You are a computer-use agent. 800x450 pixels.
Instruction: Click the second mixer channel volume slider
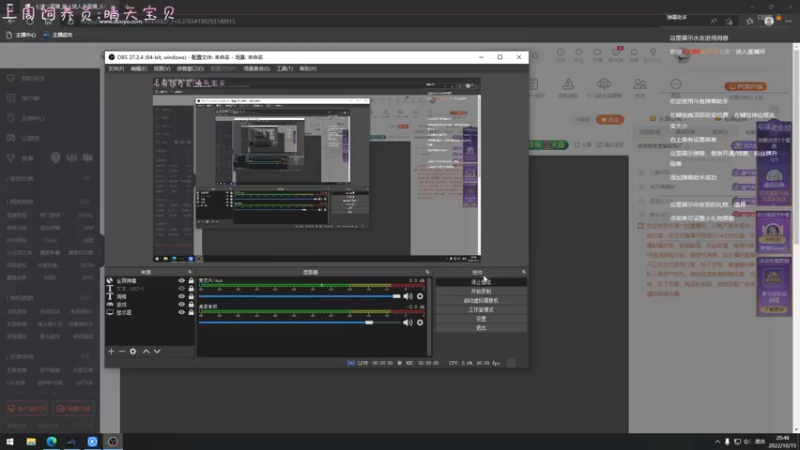coord(300,322)
